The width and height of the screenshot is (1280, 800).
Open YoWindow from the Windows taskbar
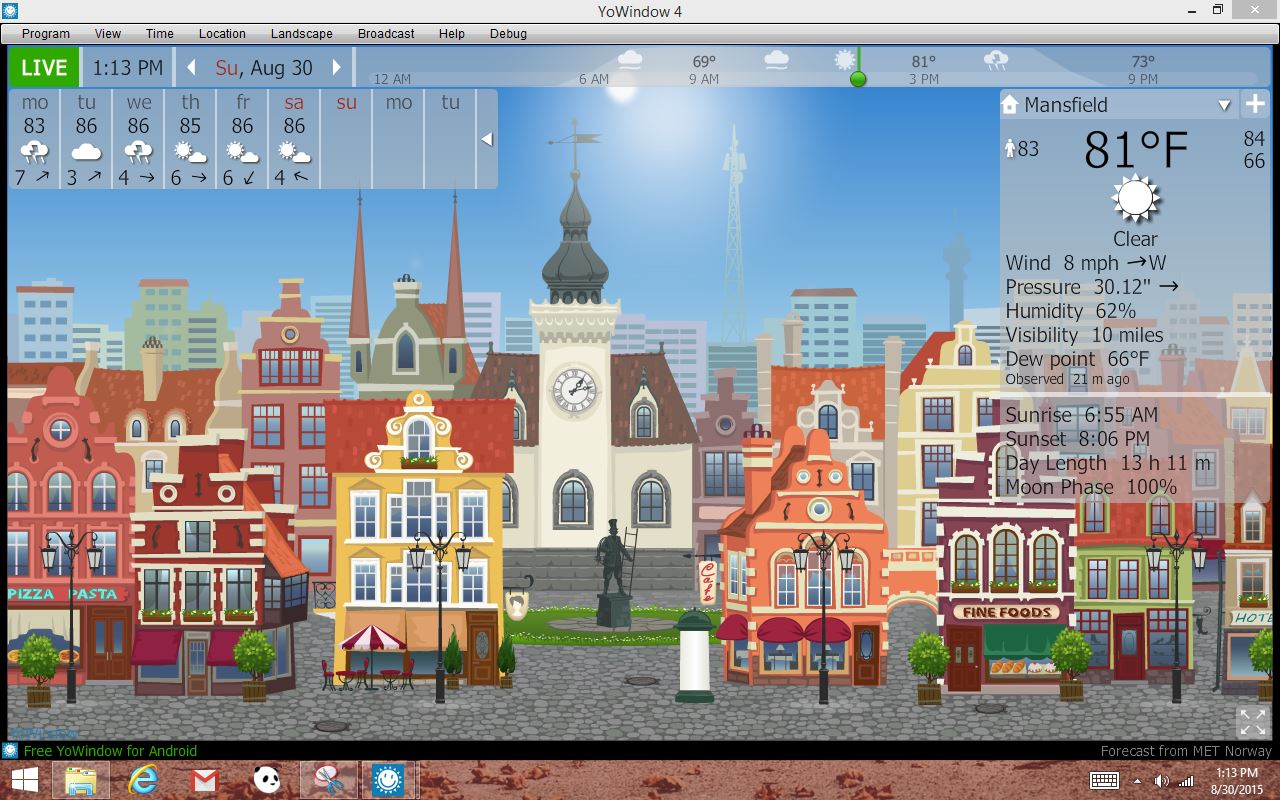387,779
